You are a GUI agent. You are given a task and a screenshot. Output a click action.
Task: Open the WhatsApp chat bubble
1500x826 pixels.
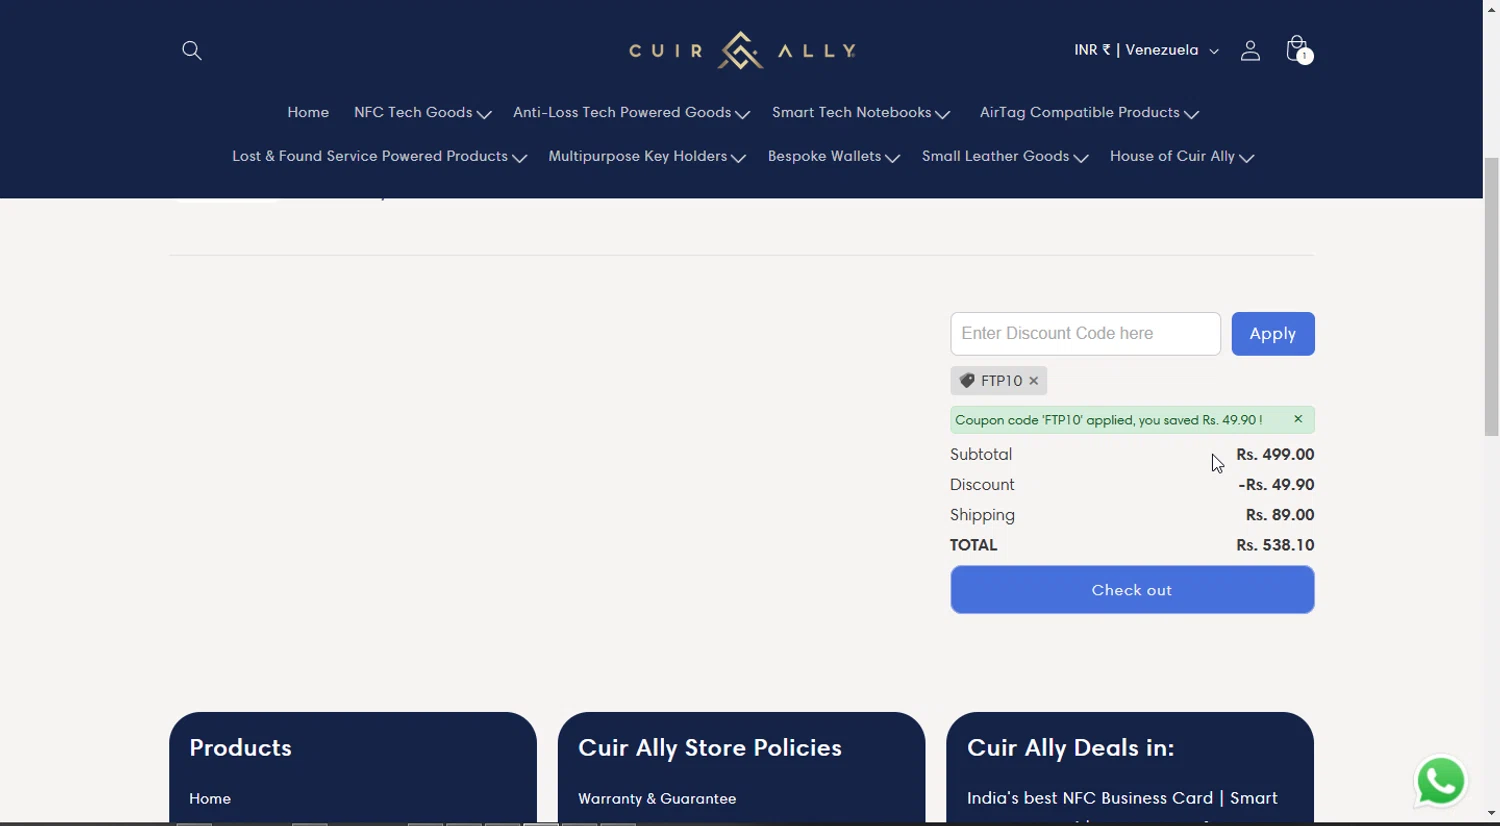[1441, 781]
